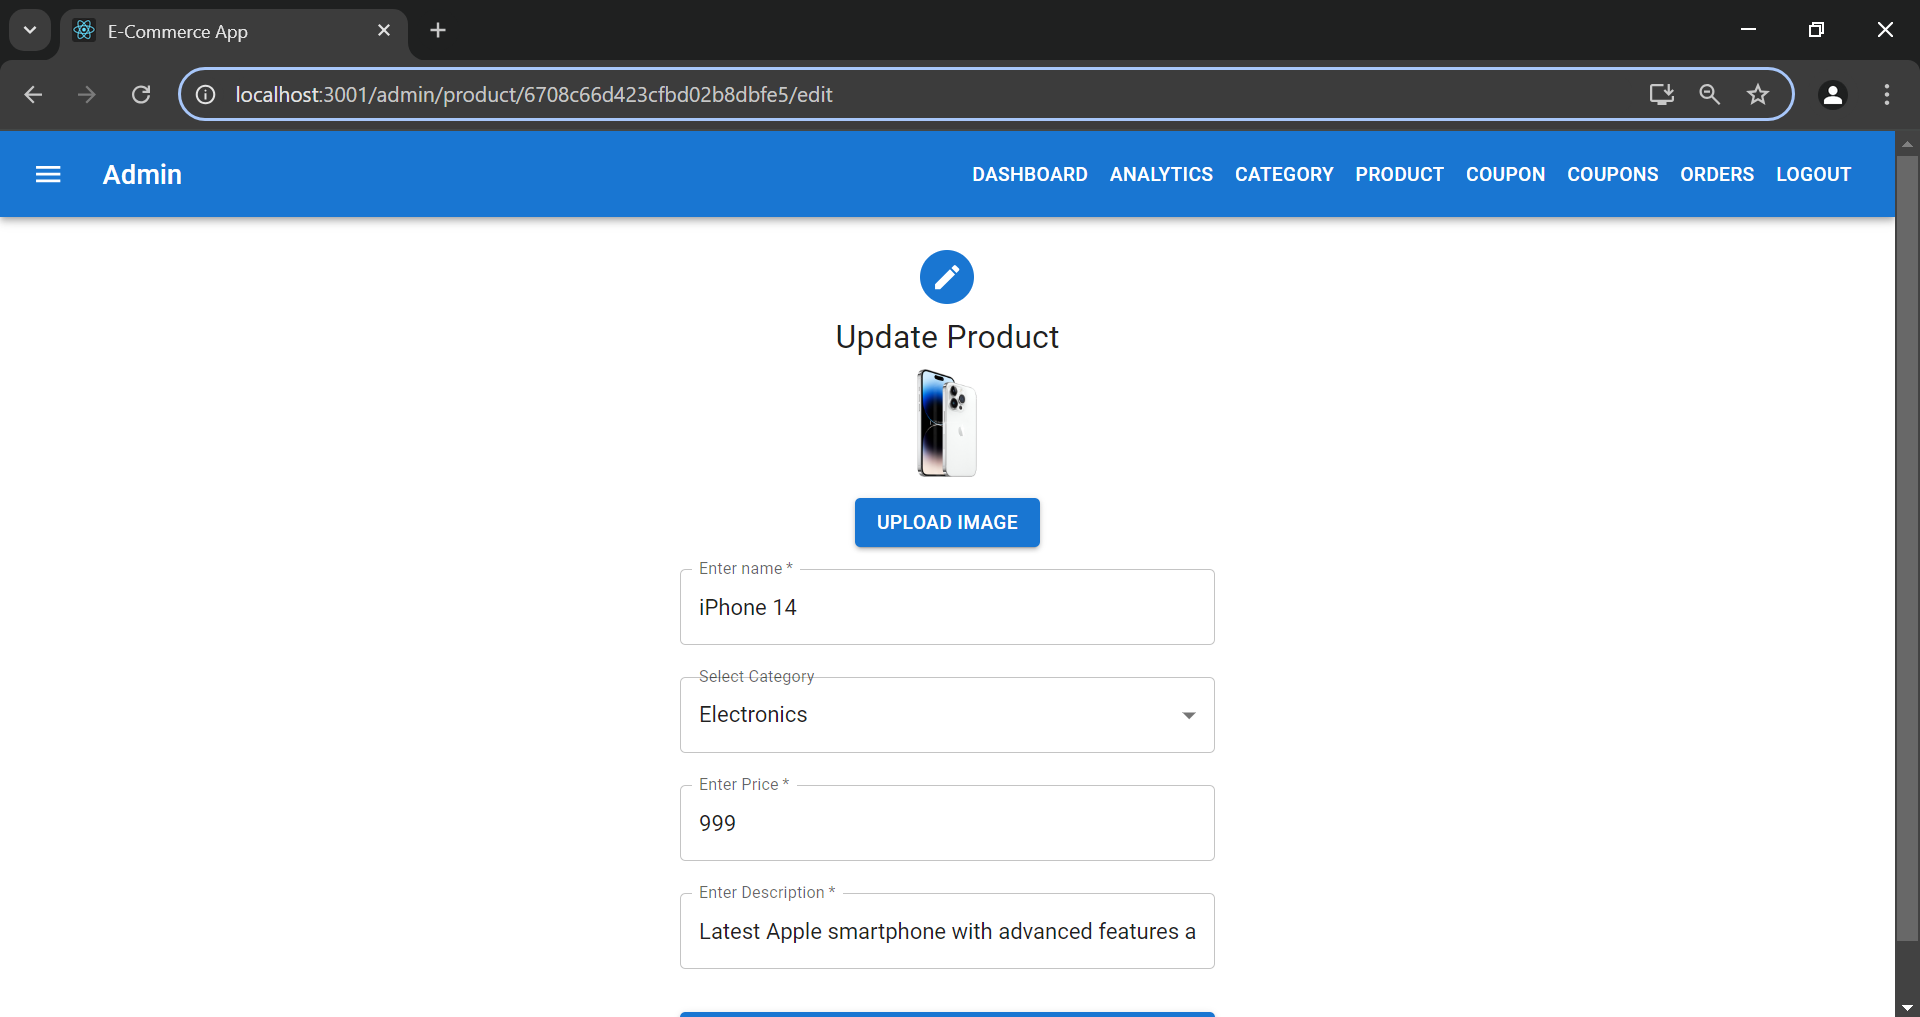Click the browser address bar URL
The height and width of the screenshot is (1017, 1920).
(x=534, y=94)
